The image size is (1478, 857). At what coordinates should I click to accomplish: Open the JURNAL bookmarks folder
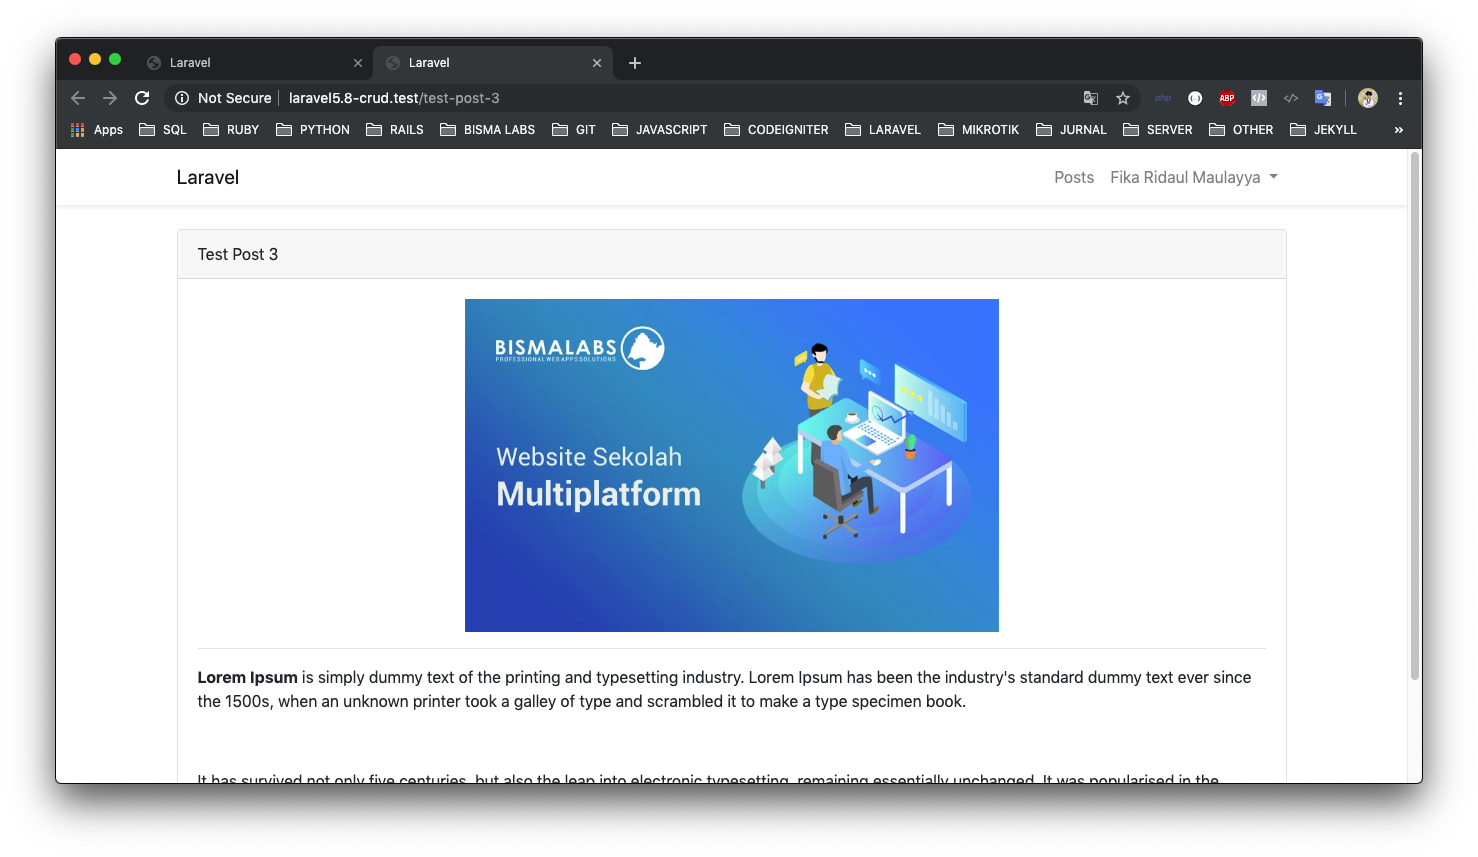click(1072, 130)
